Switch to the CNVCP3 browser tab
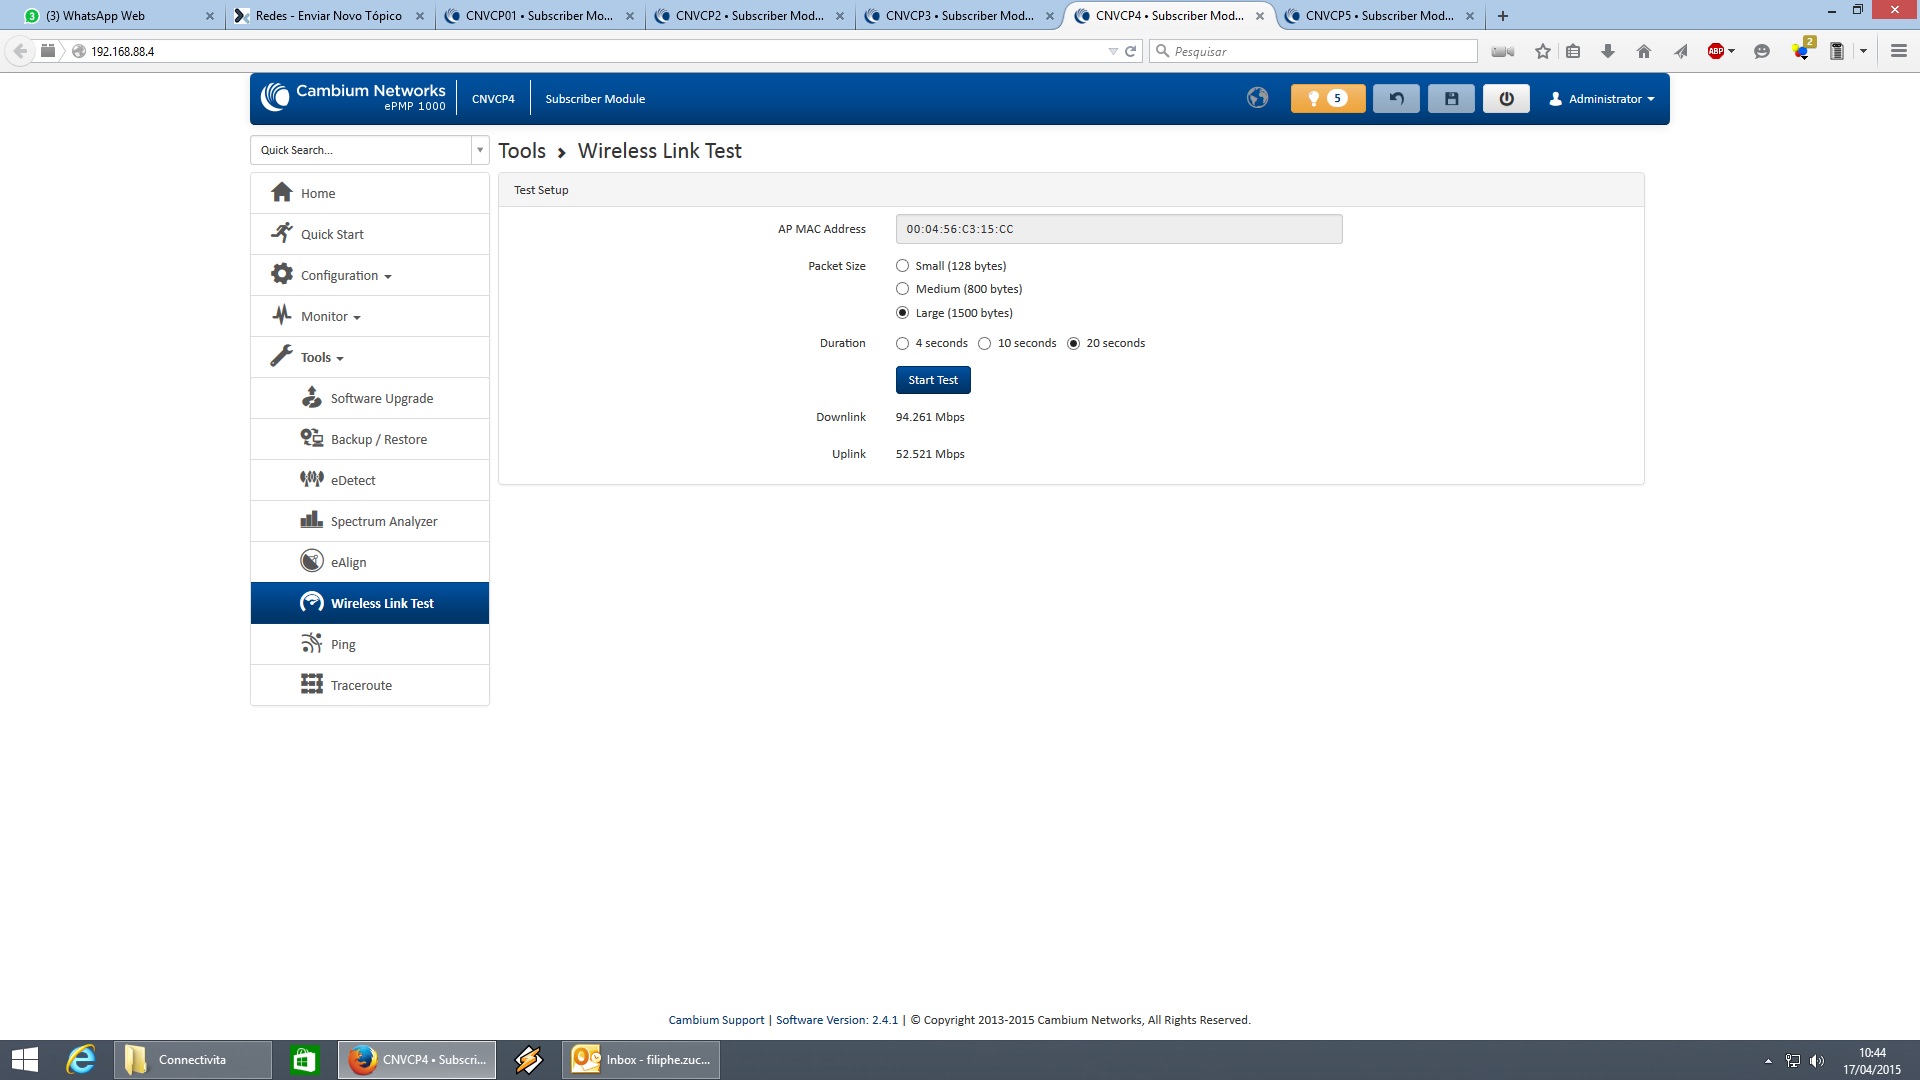This screenshot has width=1920, height=1080. pyautogui.click(x=958, y=15)
